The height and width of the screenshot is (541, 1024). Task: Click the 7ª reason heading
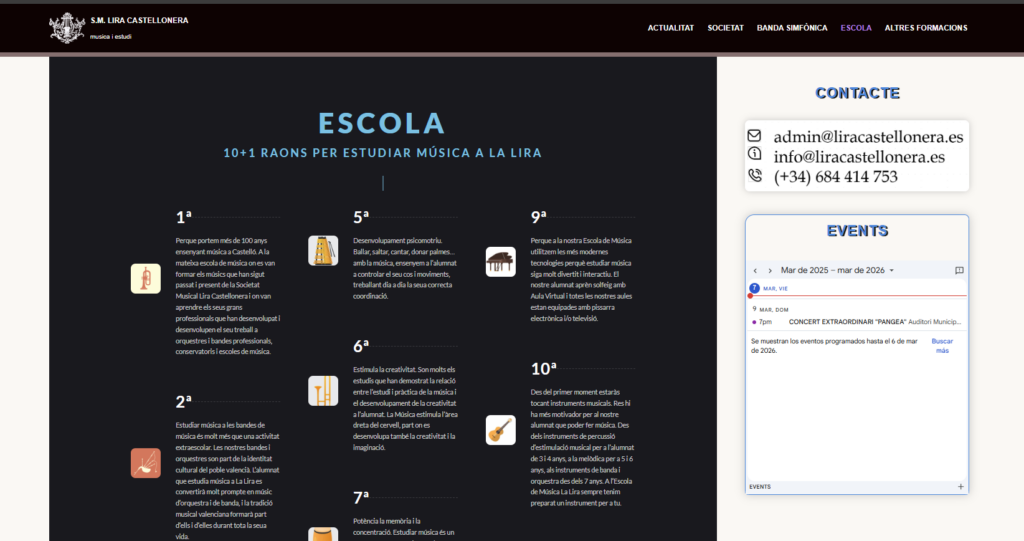(x=361, y=497)
